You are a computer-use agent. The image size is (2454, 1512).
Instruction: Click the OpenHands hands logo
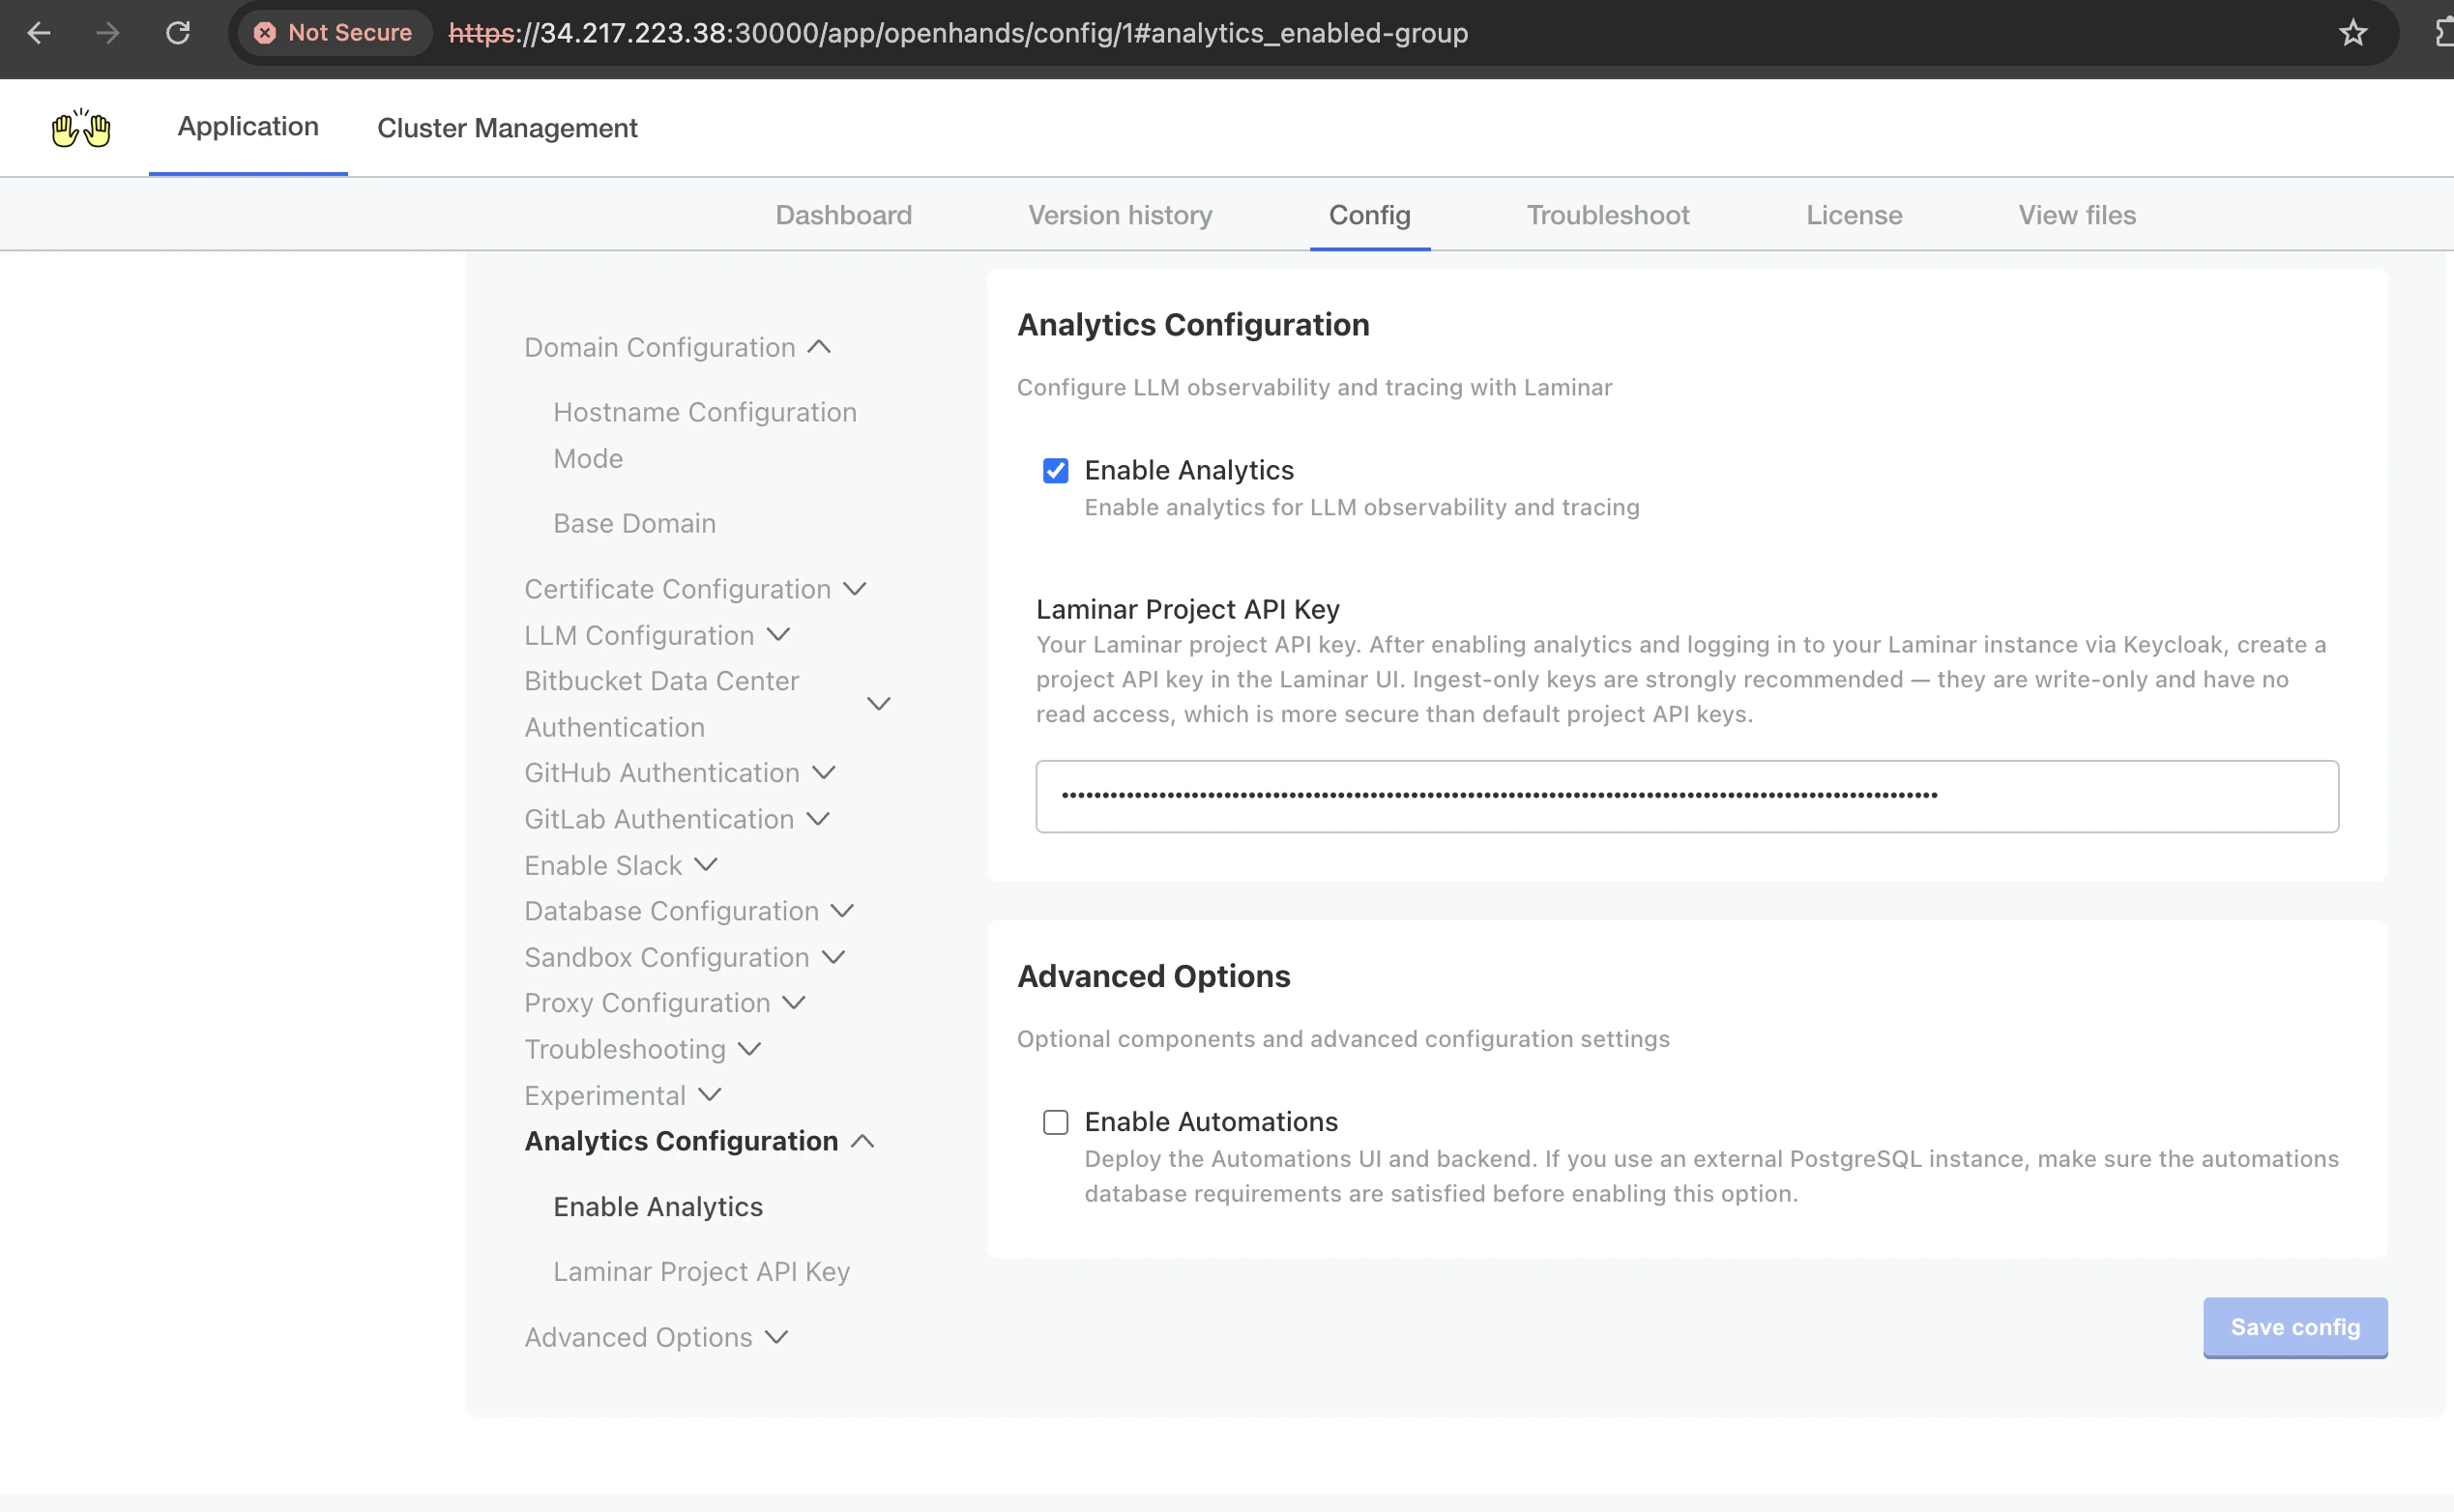point(81,128)
